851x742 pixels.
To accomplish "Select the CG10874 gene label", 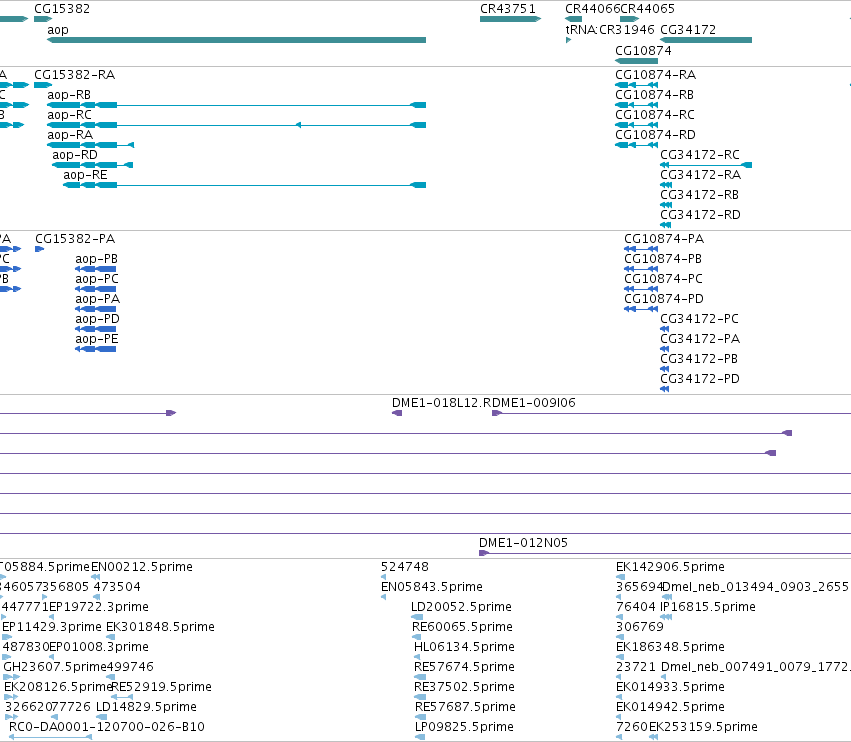I will tap(643, 50).
